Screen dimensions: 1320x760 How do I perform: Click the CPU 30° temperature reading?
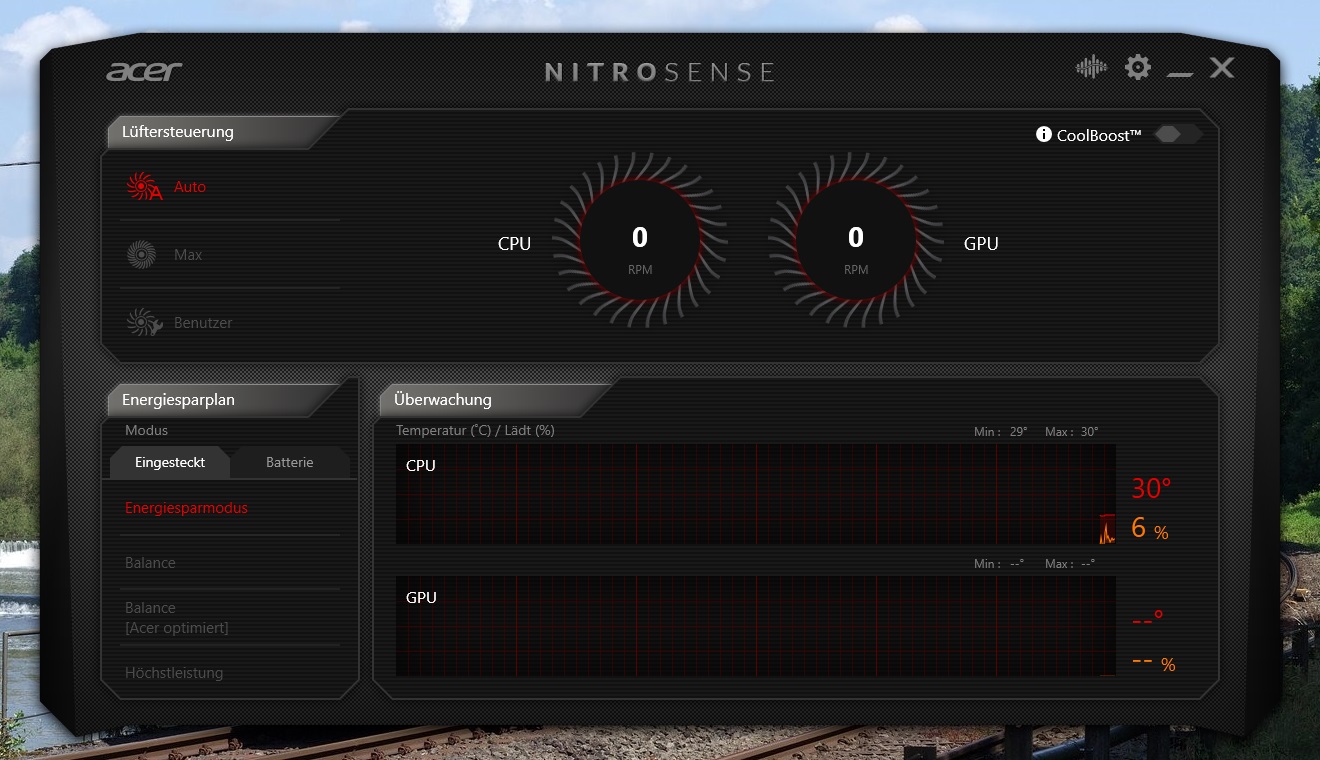[1151, 489]
